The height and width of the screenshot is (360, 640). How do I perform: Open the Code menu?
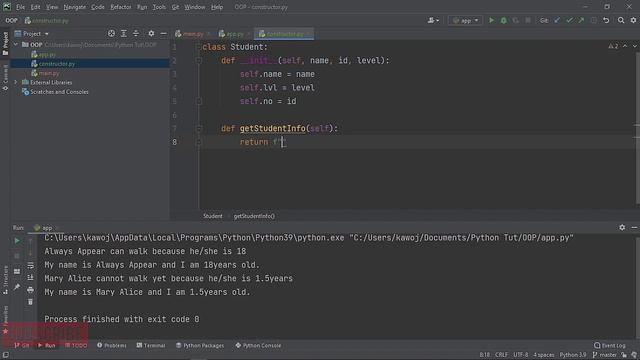pos(98,7)
